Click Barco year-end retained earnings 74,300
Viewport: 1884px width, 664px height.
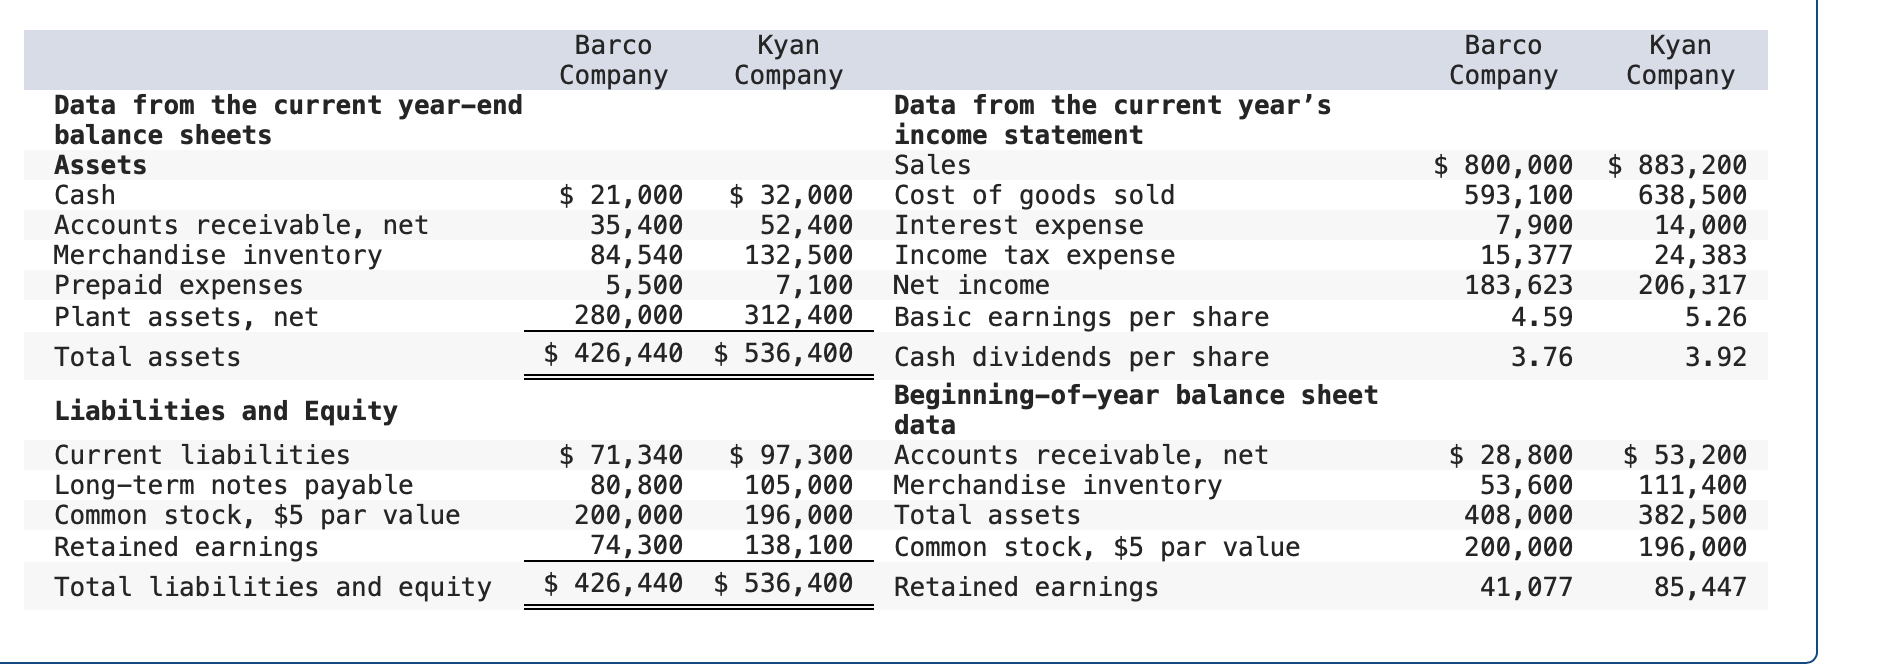[x=636, y=546]
